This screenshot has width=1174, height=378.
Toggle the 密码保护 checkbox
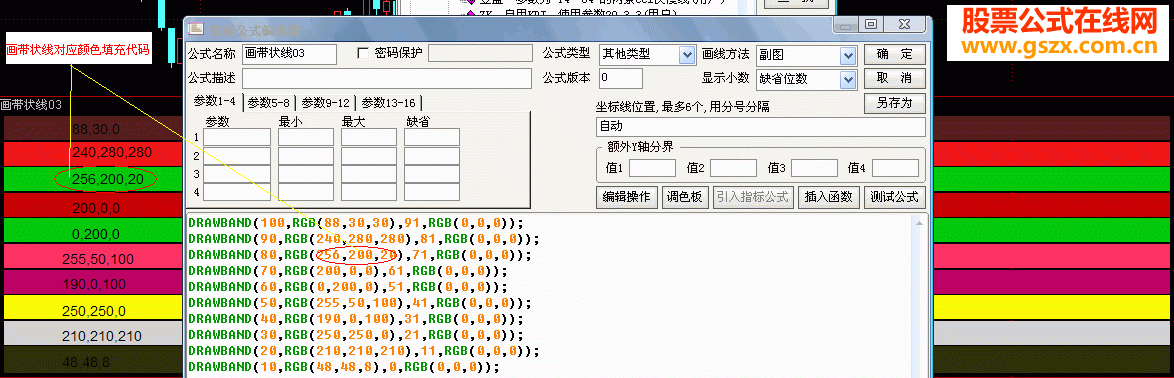(x=363, y=53)
